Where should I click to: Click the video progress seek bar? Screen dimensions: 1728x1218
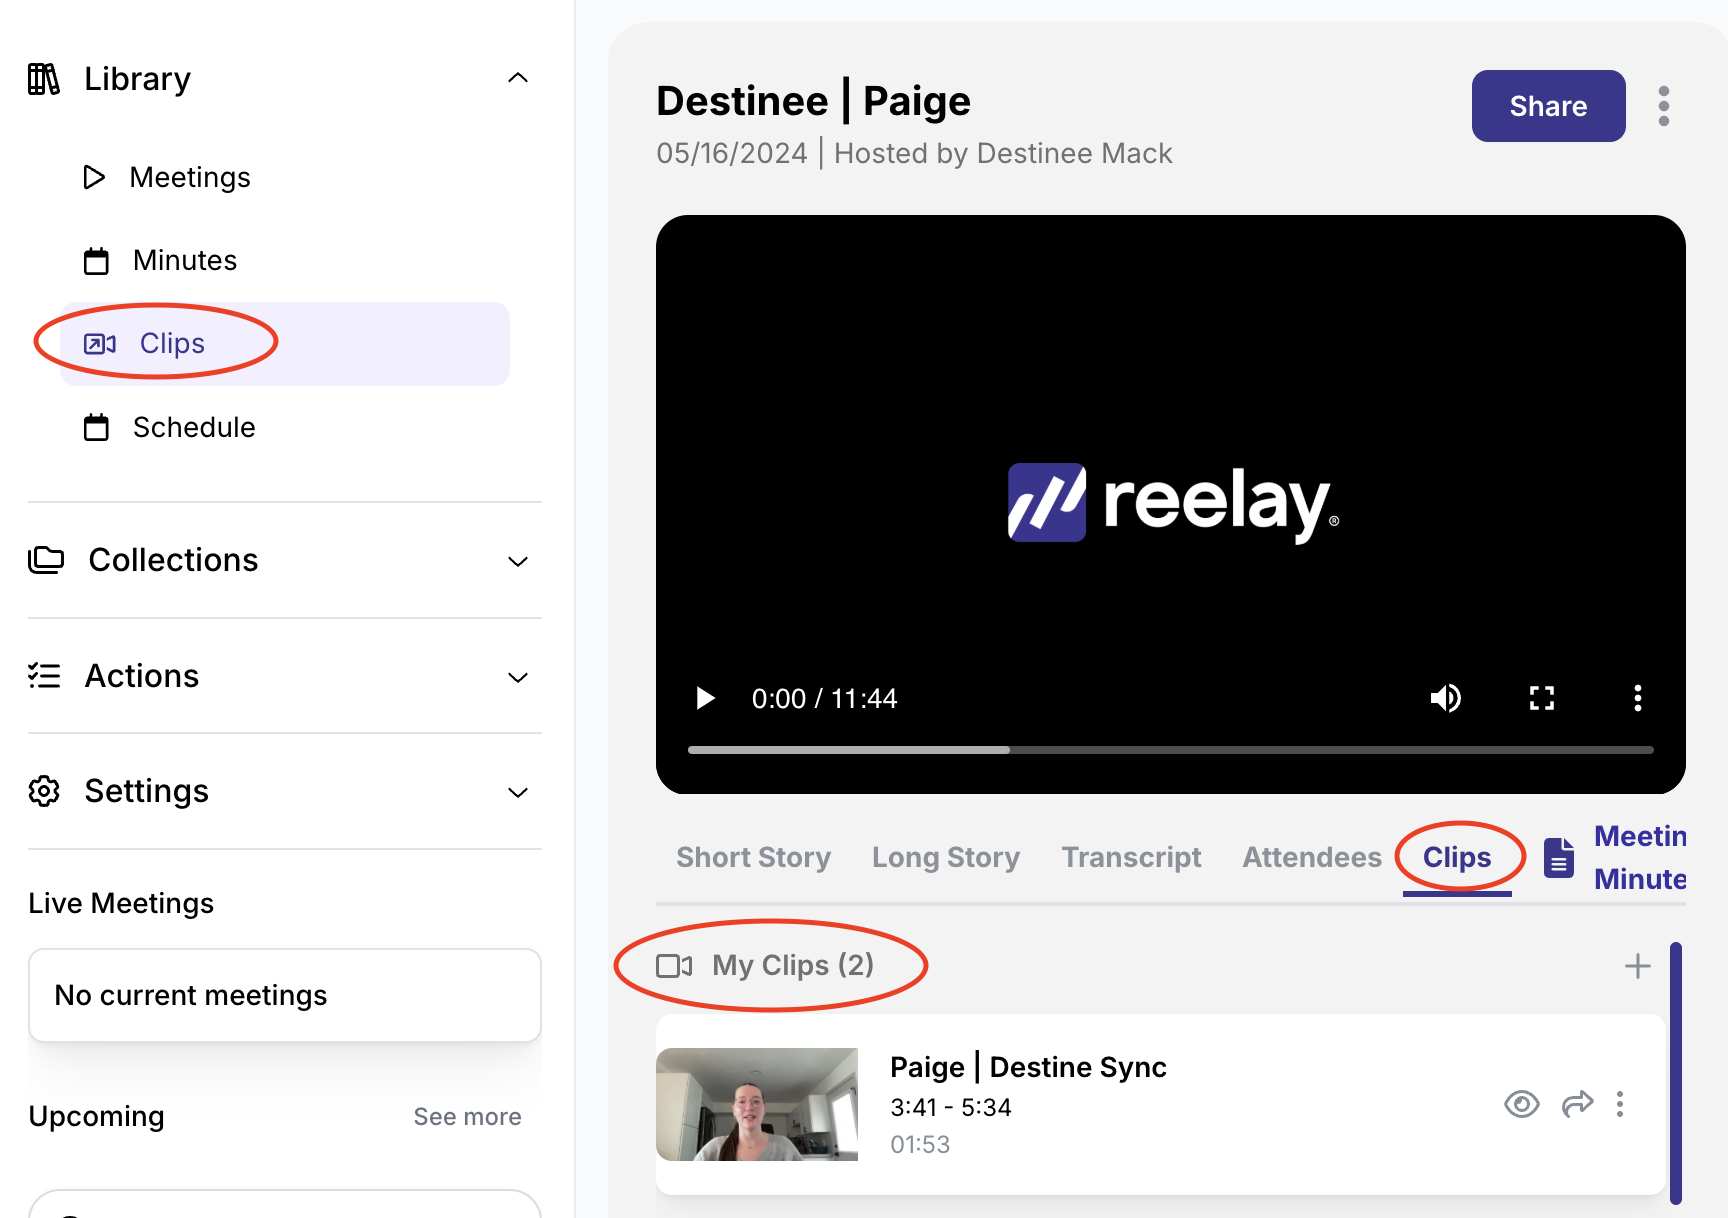[1171, 750]
